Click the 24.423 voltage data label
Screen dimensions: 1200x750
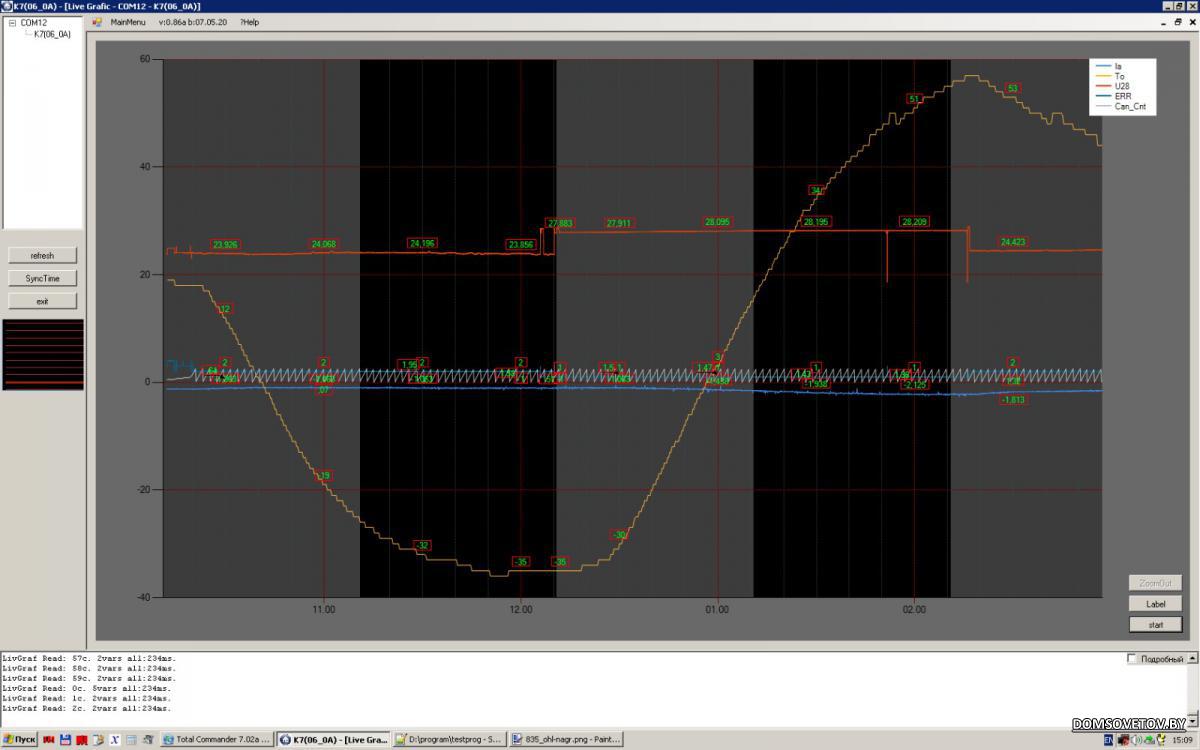pyautogui.click(x=1013, y=242)
